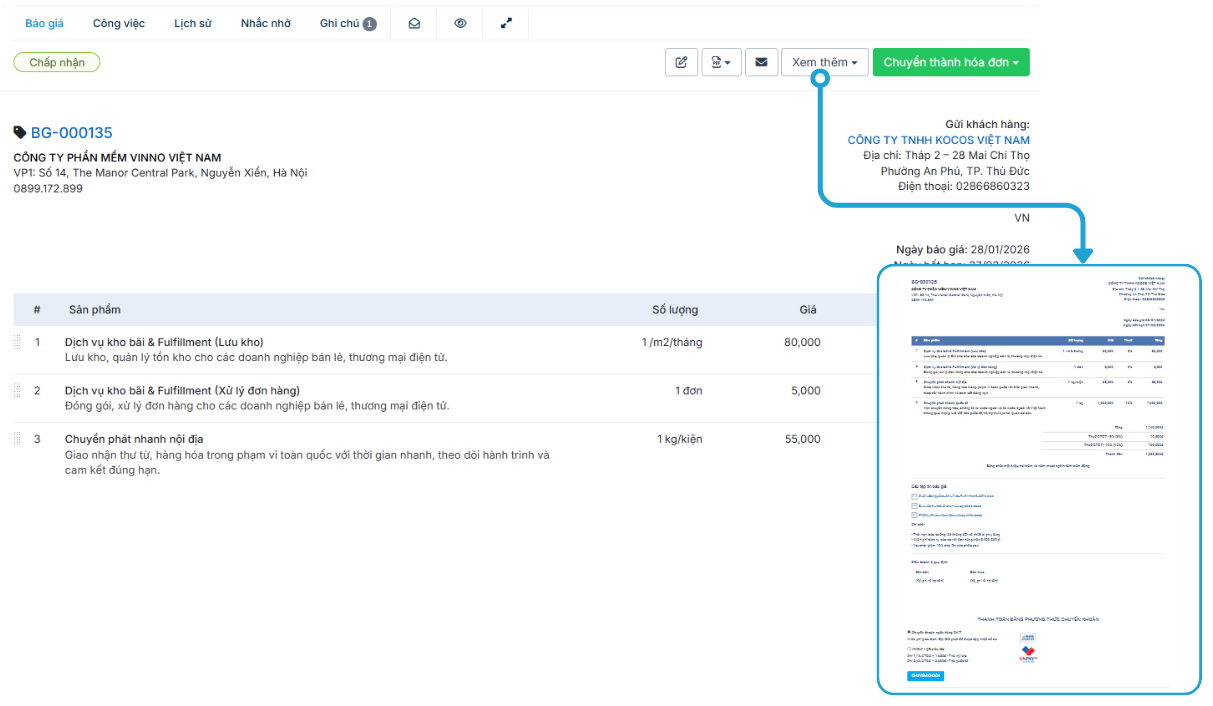Click drag handle of row 3
The height and width of the screenshot is (706, 1213).
tap(17, 439)
